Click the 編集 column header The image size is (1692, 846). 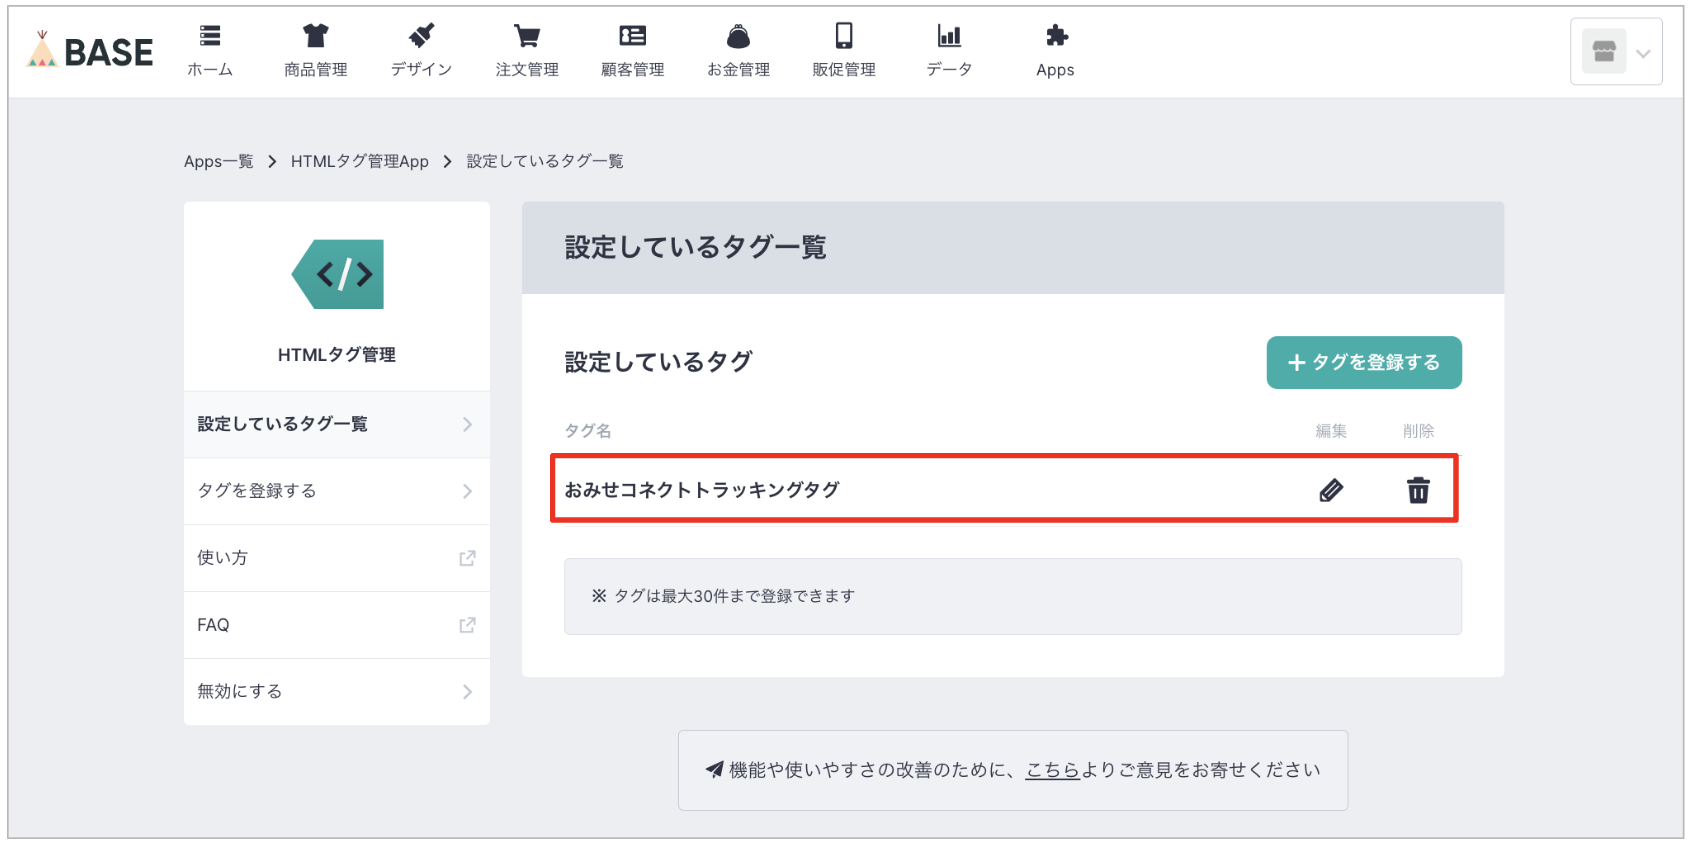[x=1331, y=431]
